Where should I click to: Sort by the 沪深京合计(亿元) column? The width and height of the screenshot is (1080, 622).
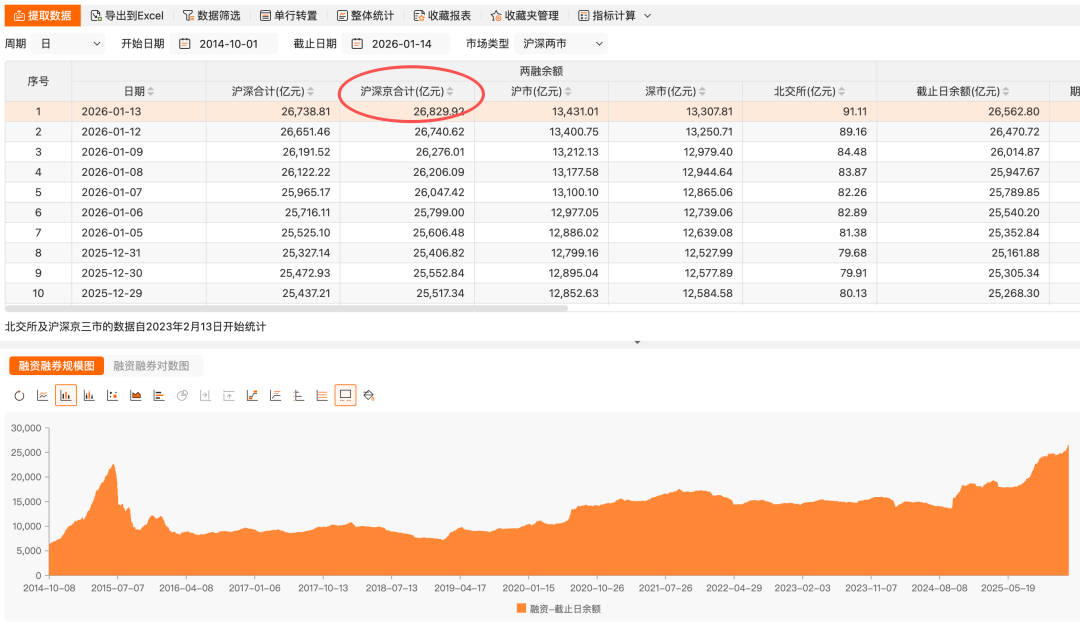pyautogui.click(x=450, y=91)
